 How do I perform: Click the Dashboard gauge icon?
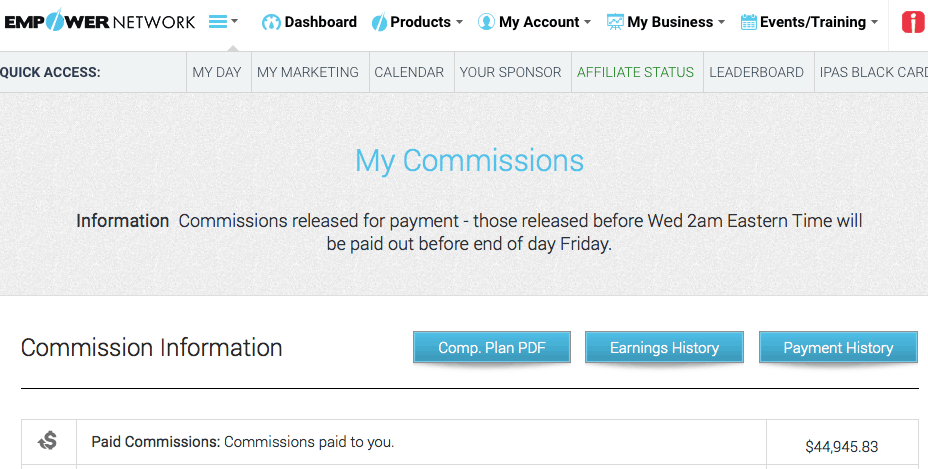[271, 23]
